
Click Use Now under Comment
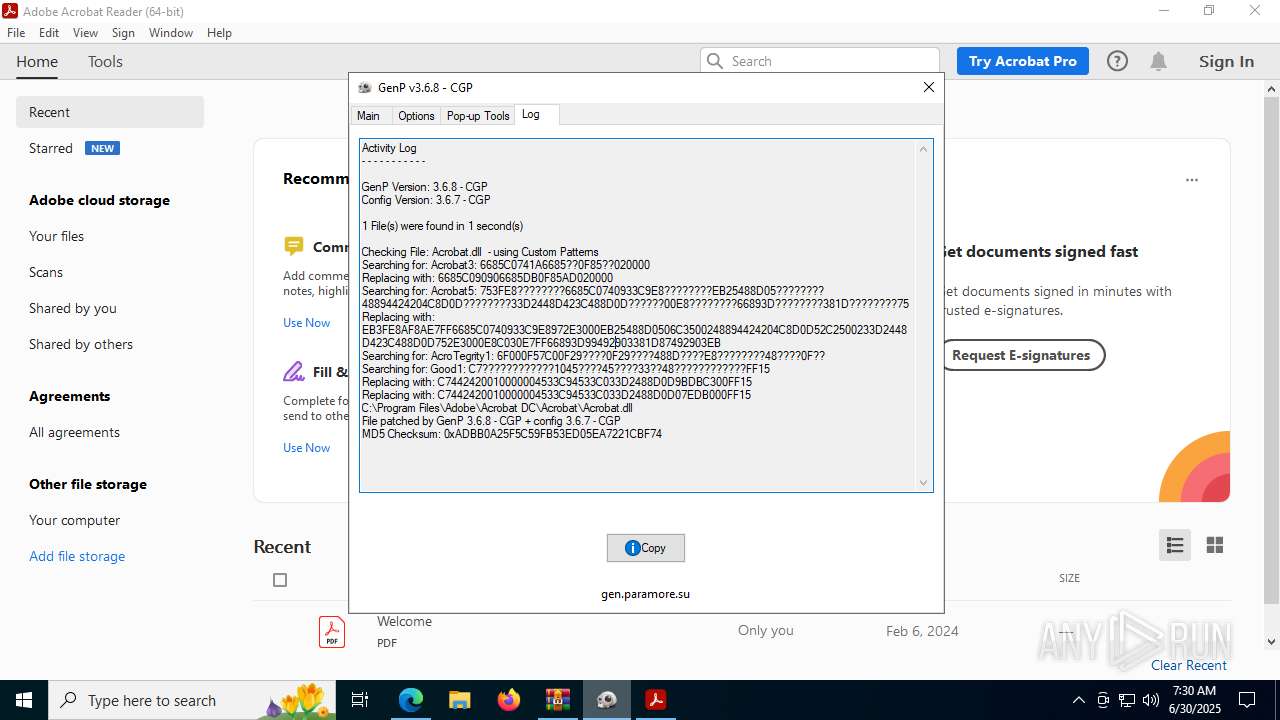click(x=306, y=323)
